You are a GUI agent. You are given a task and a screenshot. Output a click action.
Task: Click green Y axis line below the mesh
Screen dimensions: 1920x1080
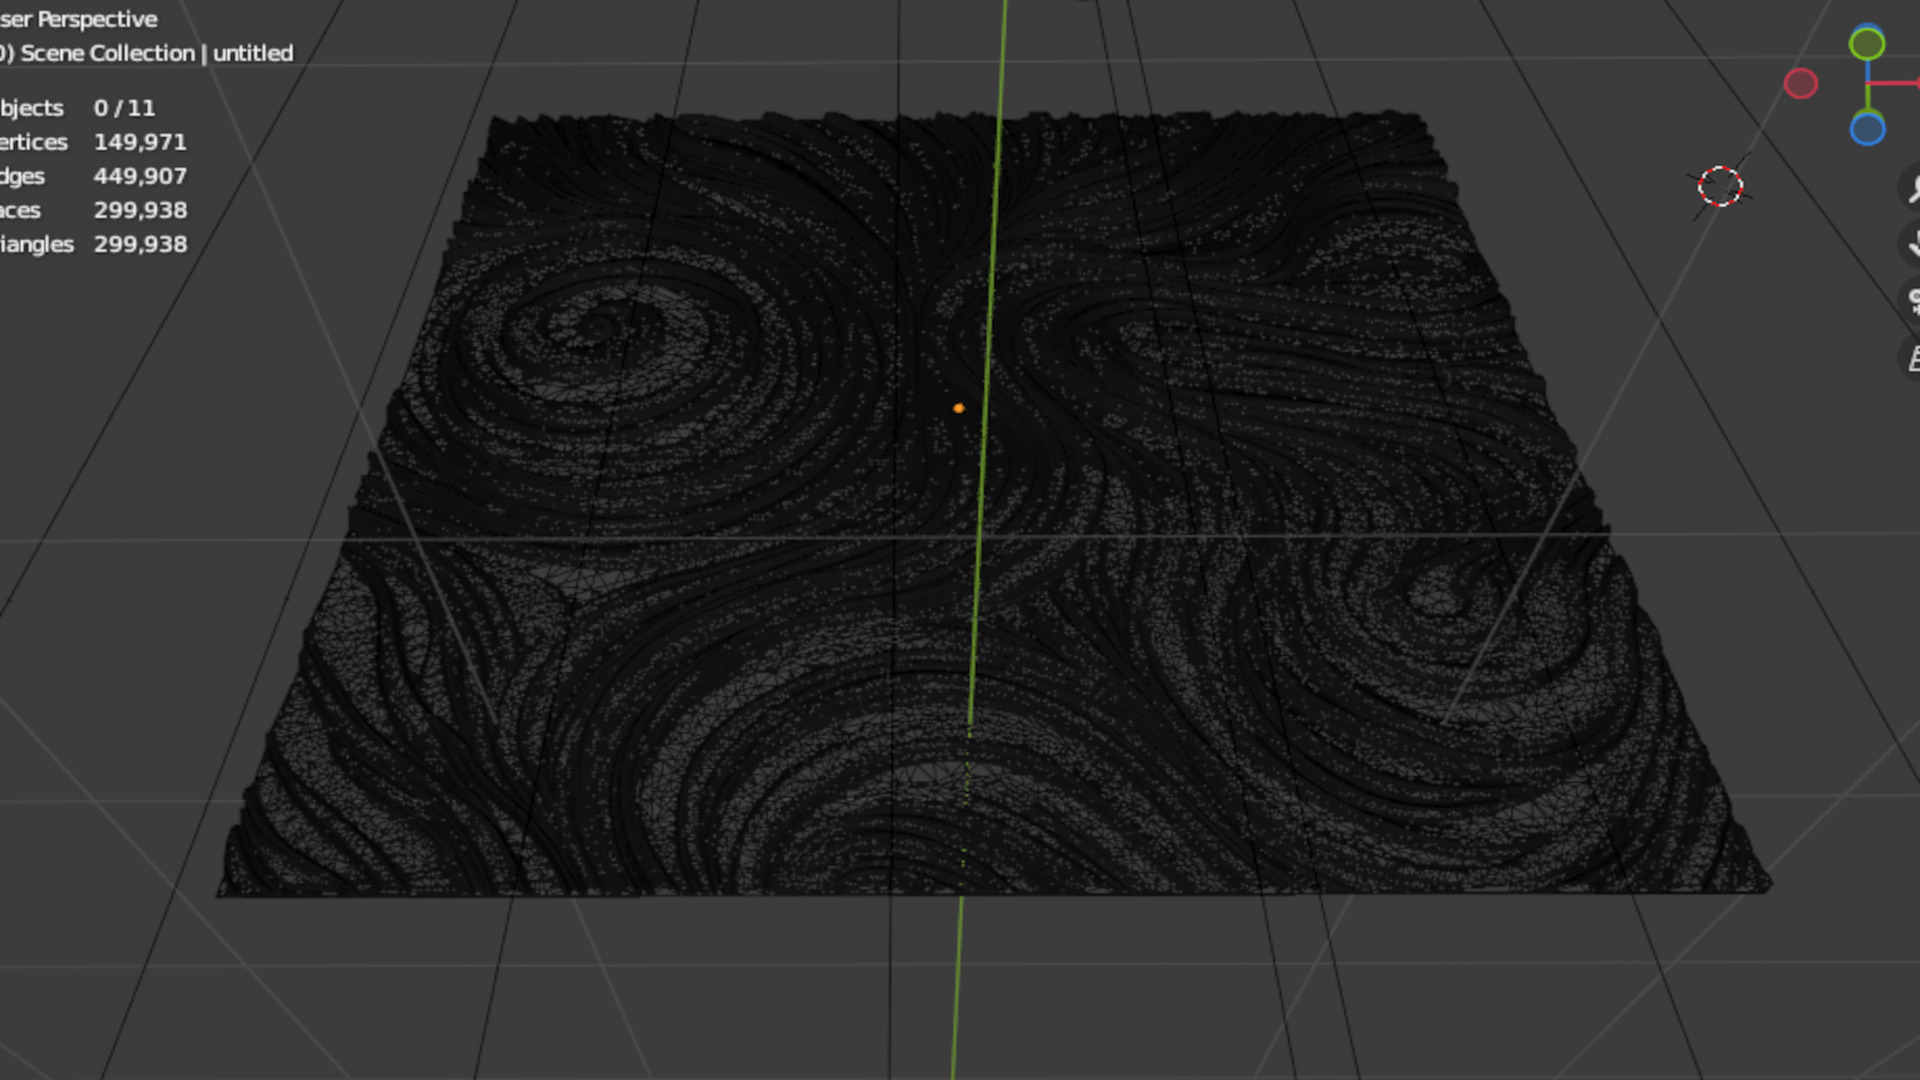[957, 980]
